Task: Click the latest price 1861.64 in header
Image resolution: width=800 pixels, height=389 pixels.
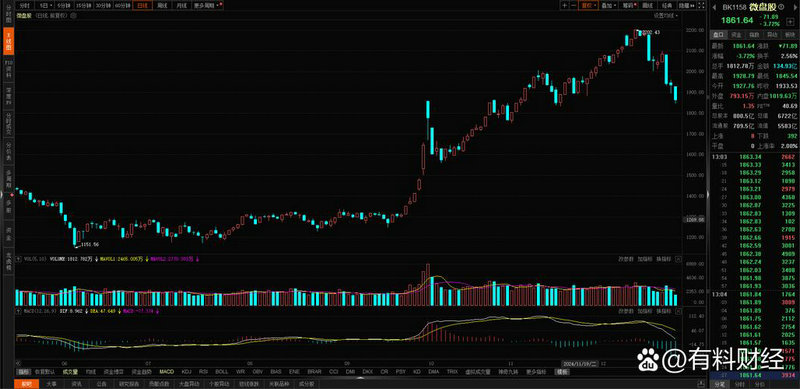Action: [737, 20]
